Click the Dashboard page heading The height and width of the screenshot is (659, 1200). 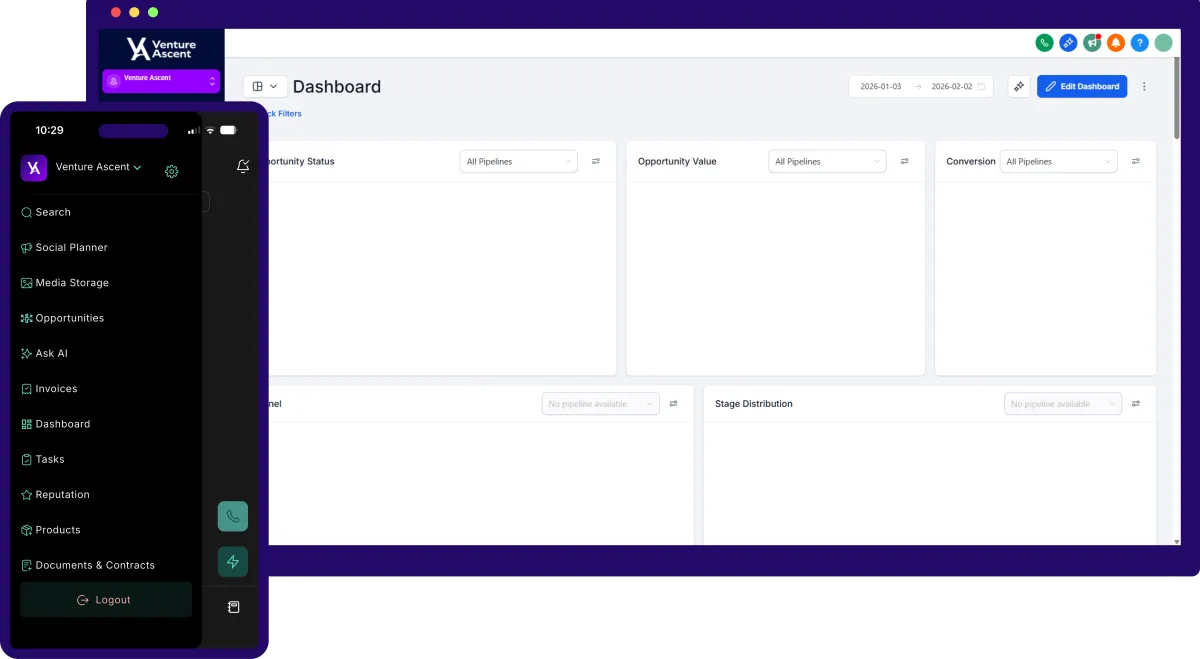click(x=337, y=87)
